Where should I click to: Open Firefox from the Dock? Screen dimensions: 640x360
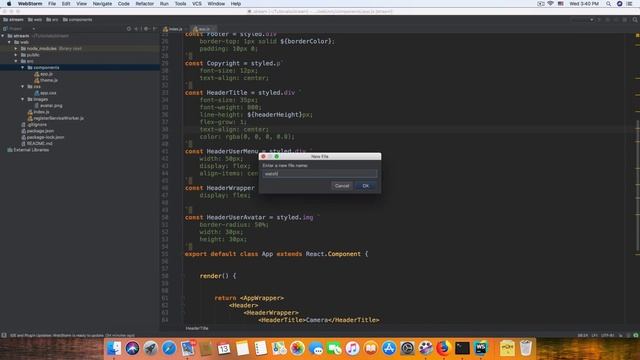click(x=443, y=348)
